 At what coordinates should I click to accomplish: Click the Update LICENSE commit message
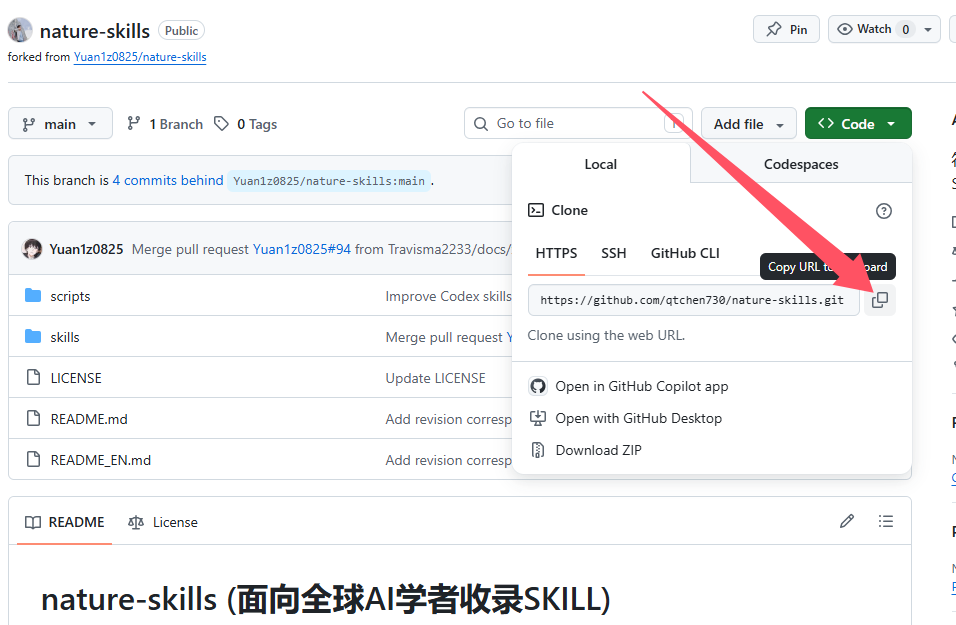pos(435,377)
